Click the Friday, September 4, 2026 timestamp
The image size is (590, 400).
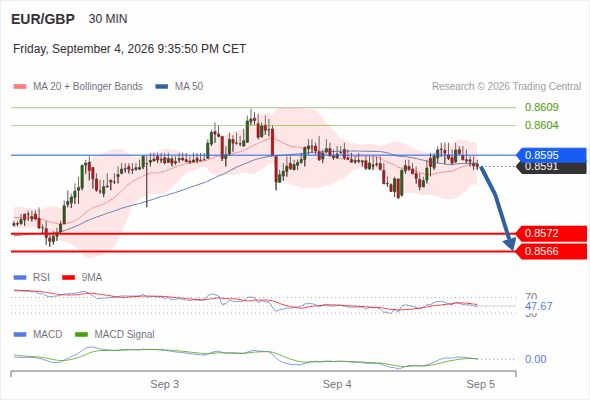pyautogui.click(x=129, y=49)
